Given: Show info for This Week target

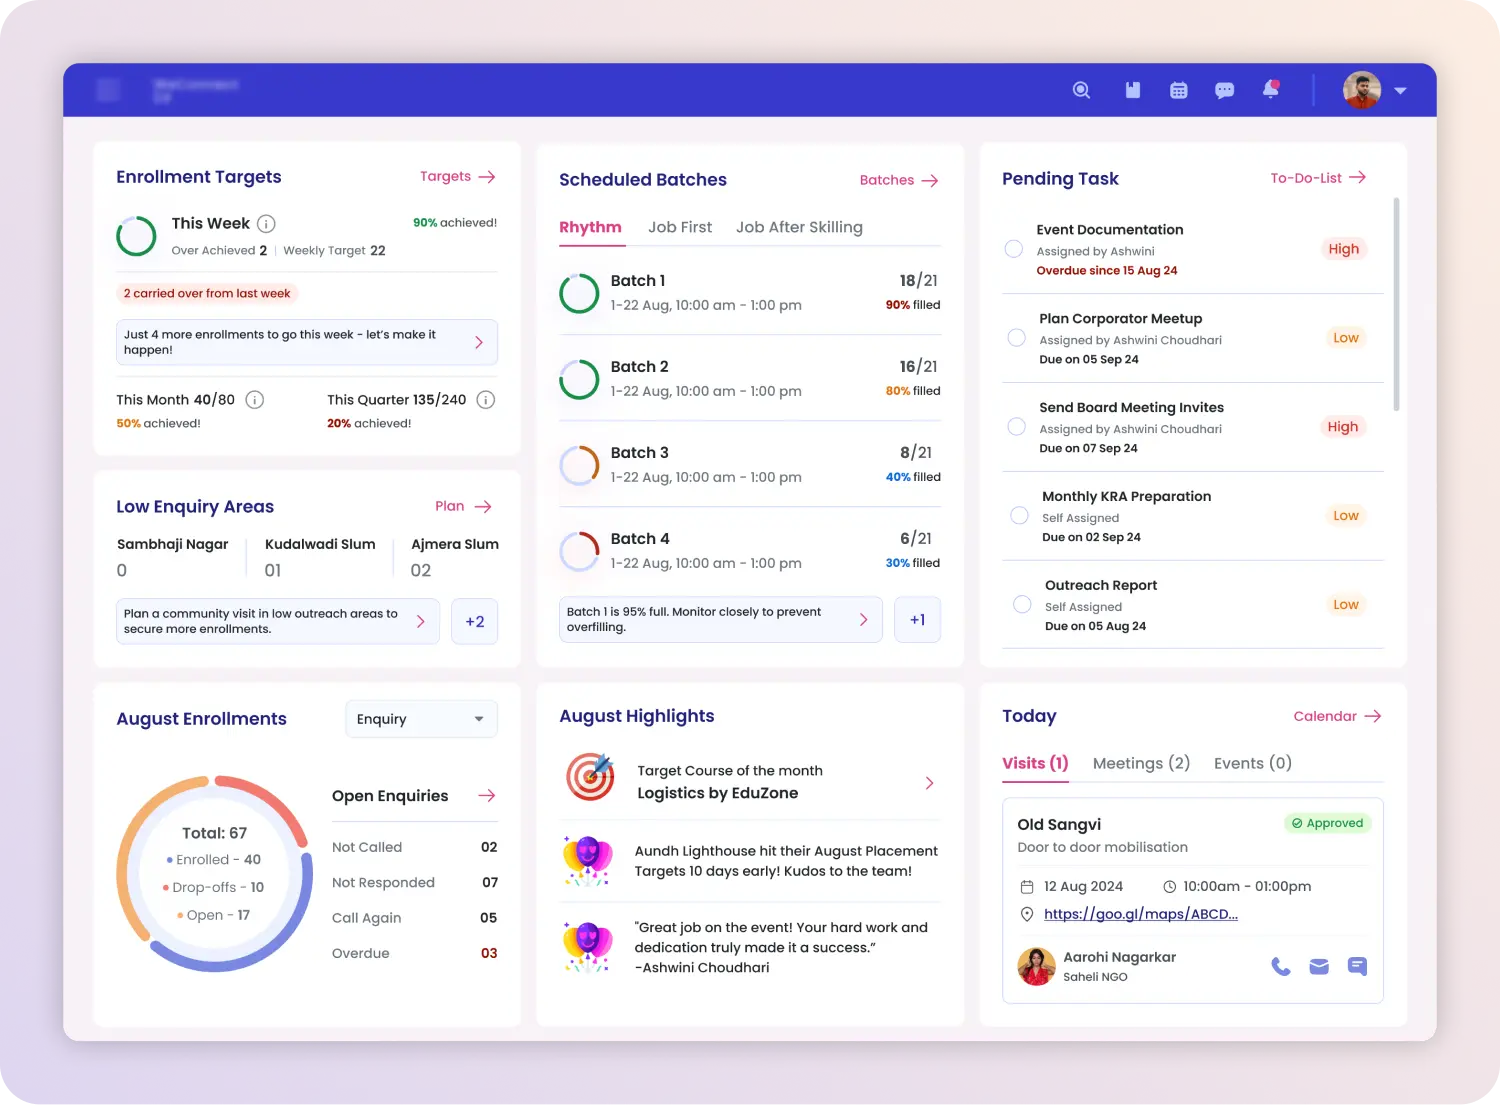Looking at the screenshot, I should pyautogui.click(x=266, y=224).
